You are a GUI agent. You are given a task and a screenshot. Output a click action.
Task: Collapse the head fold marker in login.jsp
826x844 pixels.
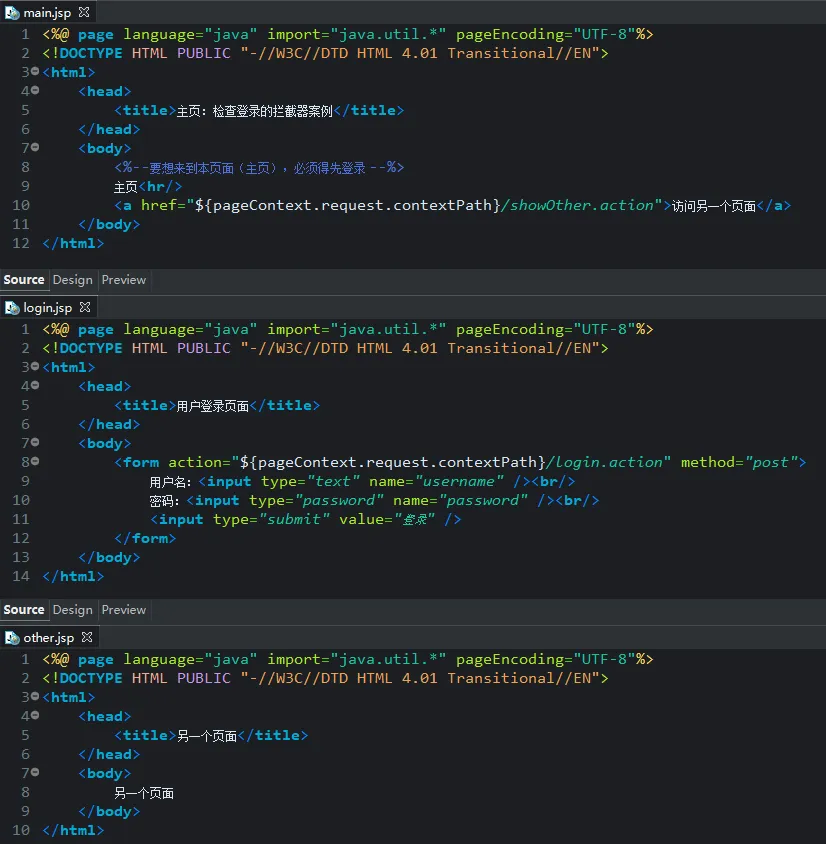coord(35,386)
